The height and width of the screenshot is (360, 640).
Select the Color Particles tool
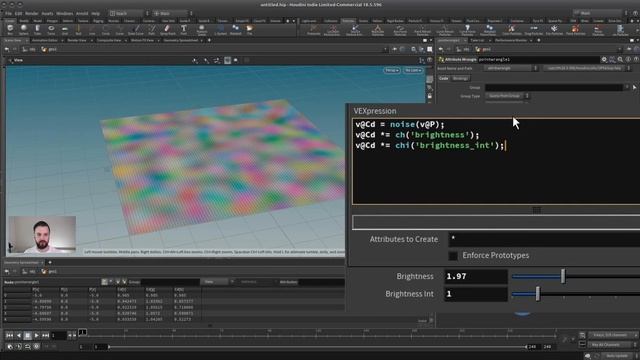pyautogui.click(x=511, y=29)
